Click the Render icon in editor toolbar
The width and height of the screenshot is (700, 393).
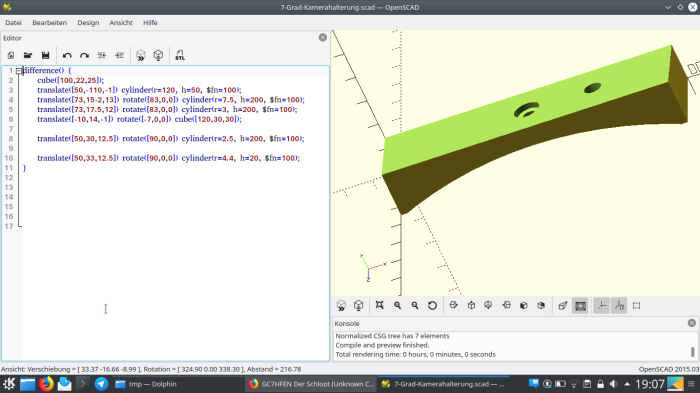(x=158, y=55)
